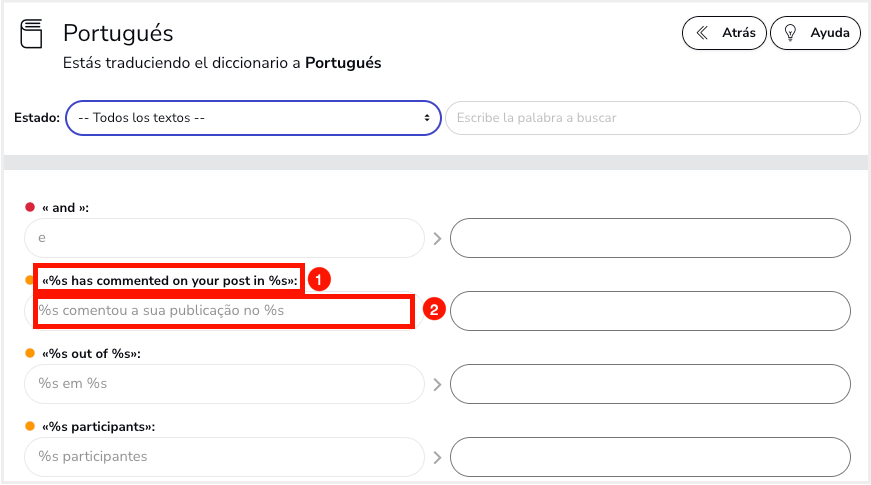Open the Estado filter dropdown
This screenshot has height=485, width=871.
[253, 118]
